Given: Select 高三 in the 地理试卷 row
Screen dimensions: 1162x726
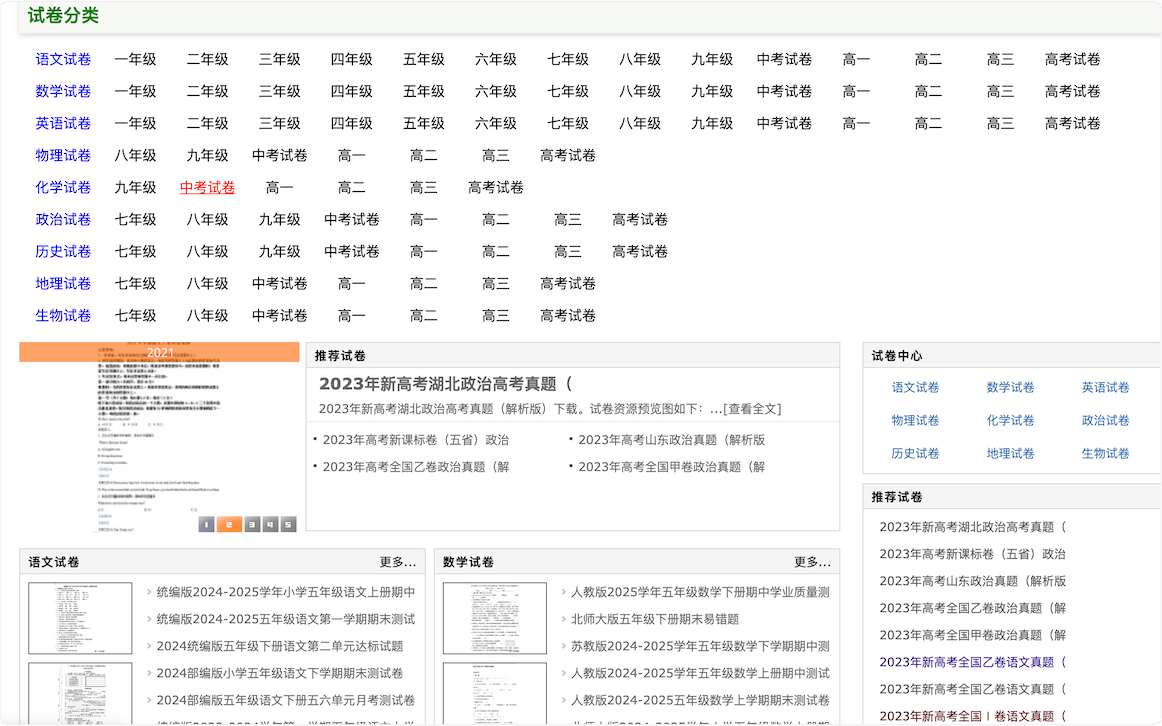Looking at the screenshot, I should [496, 284].
